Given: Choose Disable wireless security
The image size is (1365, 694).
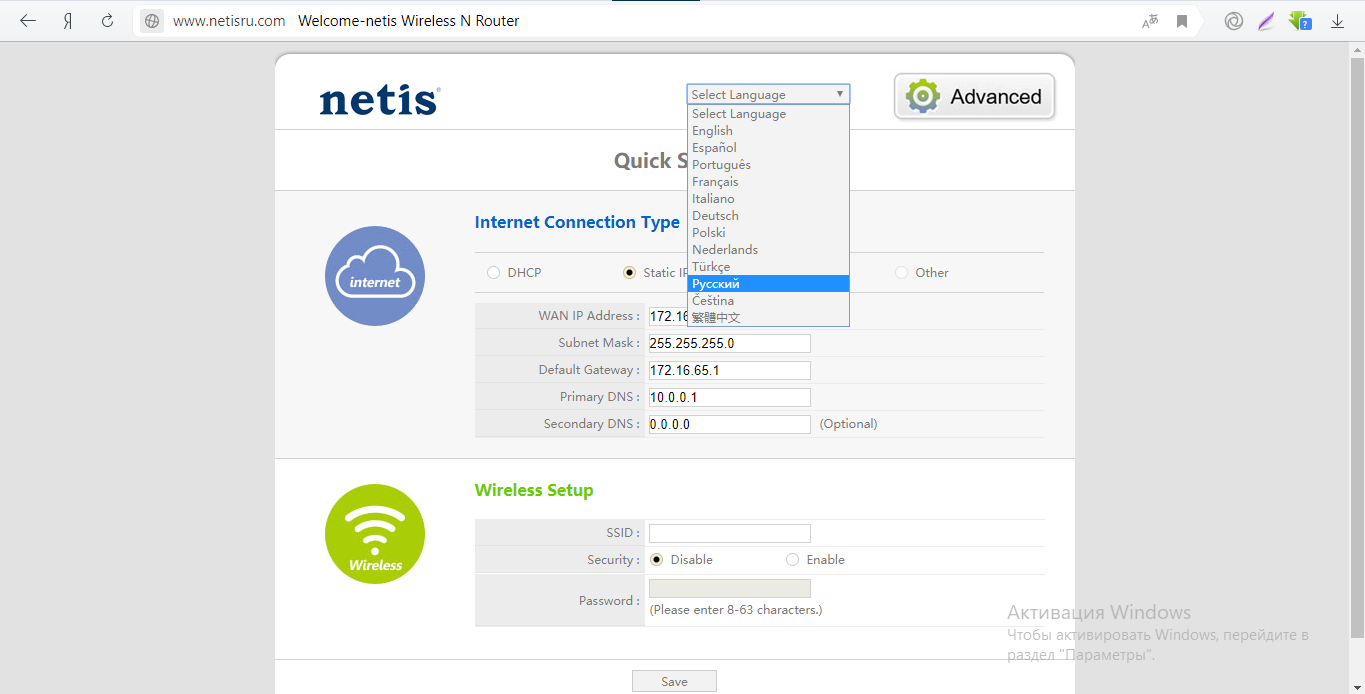Looking at the screenshot, I should point(657,560).
